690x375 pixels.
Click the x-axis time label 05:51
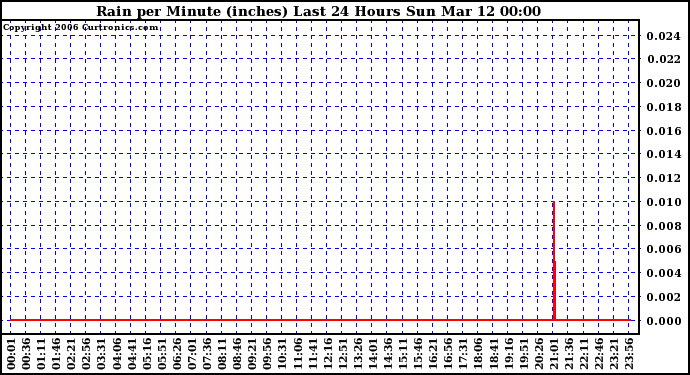162,354
